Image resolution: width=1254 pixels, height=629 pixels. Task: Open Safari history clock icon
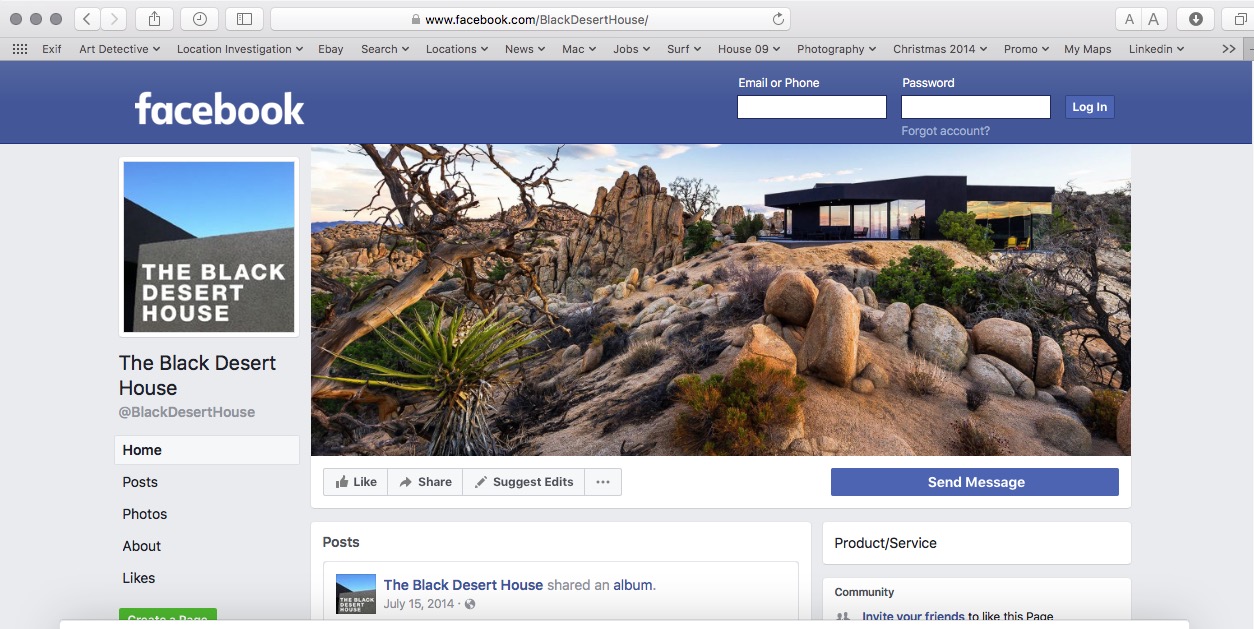199,19
